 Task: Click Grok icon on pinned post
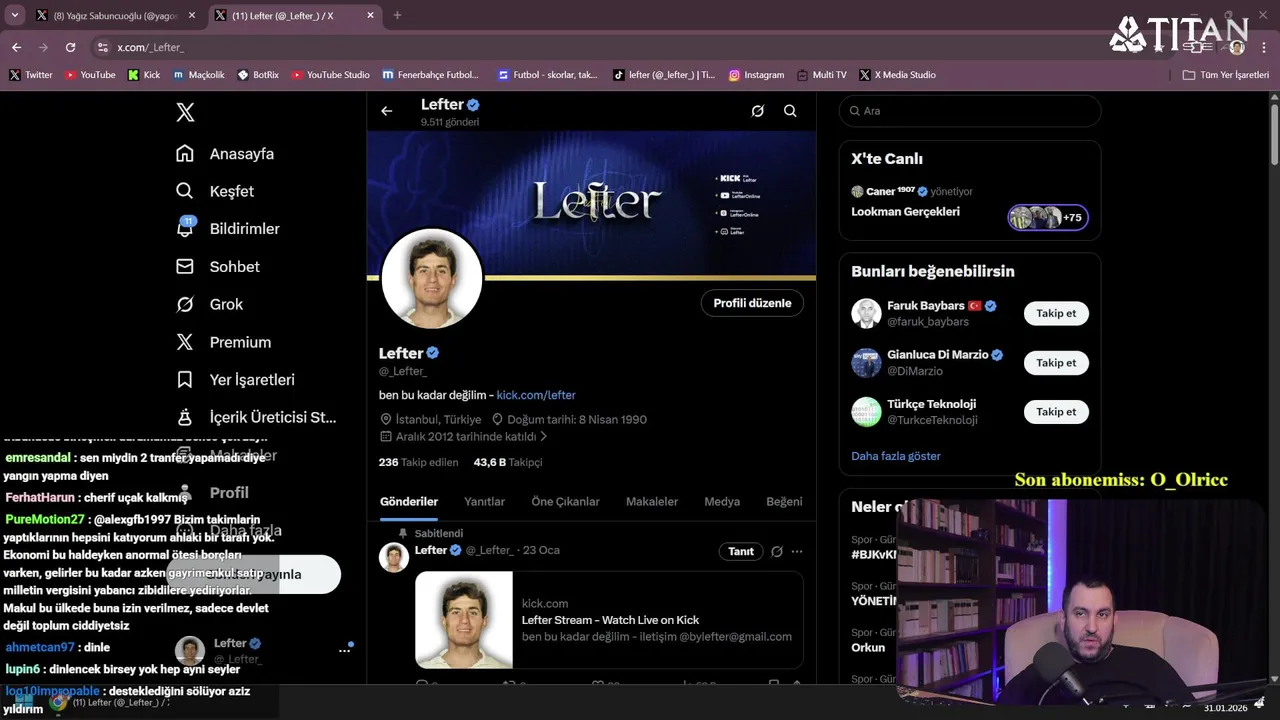[x=776, y=551]
